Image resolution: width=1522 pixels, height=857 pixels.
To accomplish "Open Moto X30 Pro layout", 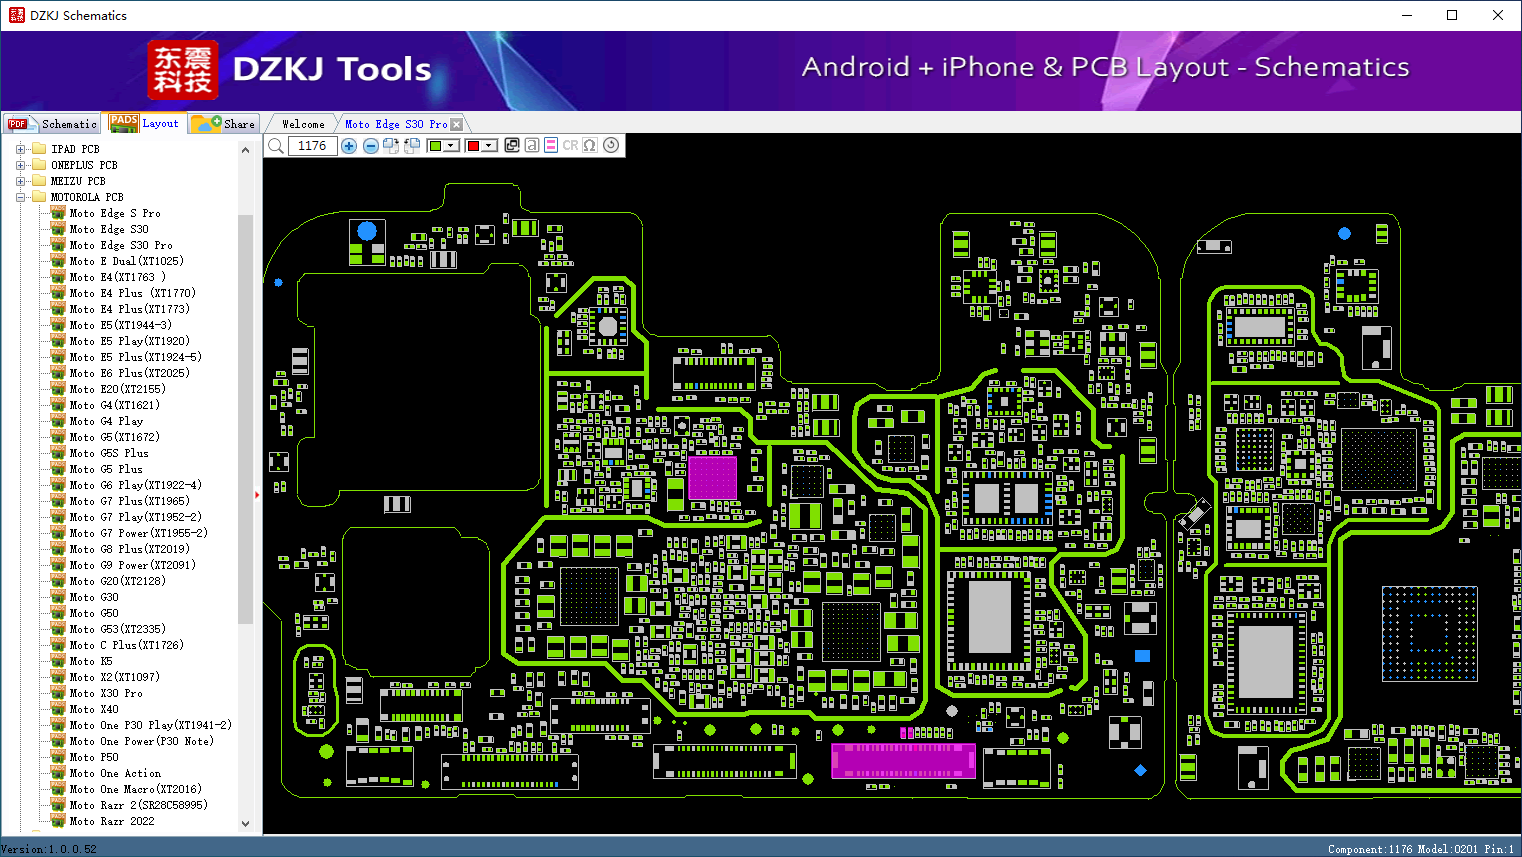I will point(106,693).
